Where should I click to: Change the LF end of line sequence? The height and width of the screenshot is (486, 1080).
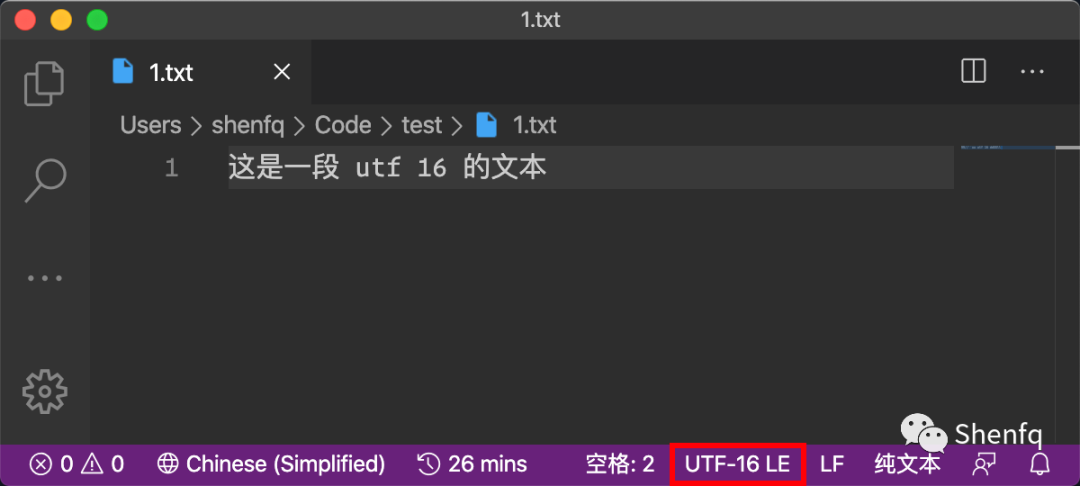click(832, 464)
